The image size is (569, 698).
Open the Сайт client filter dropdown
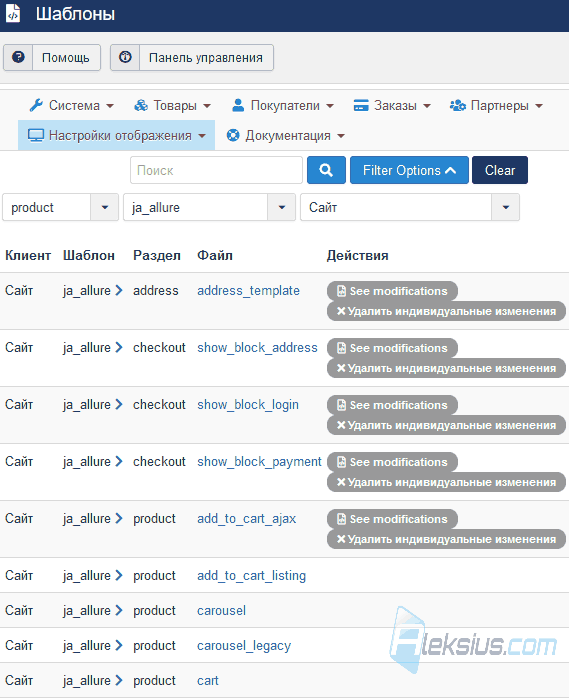[x=410, y=207]
